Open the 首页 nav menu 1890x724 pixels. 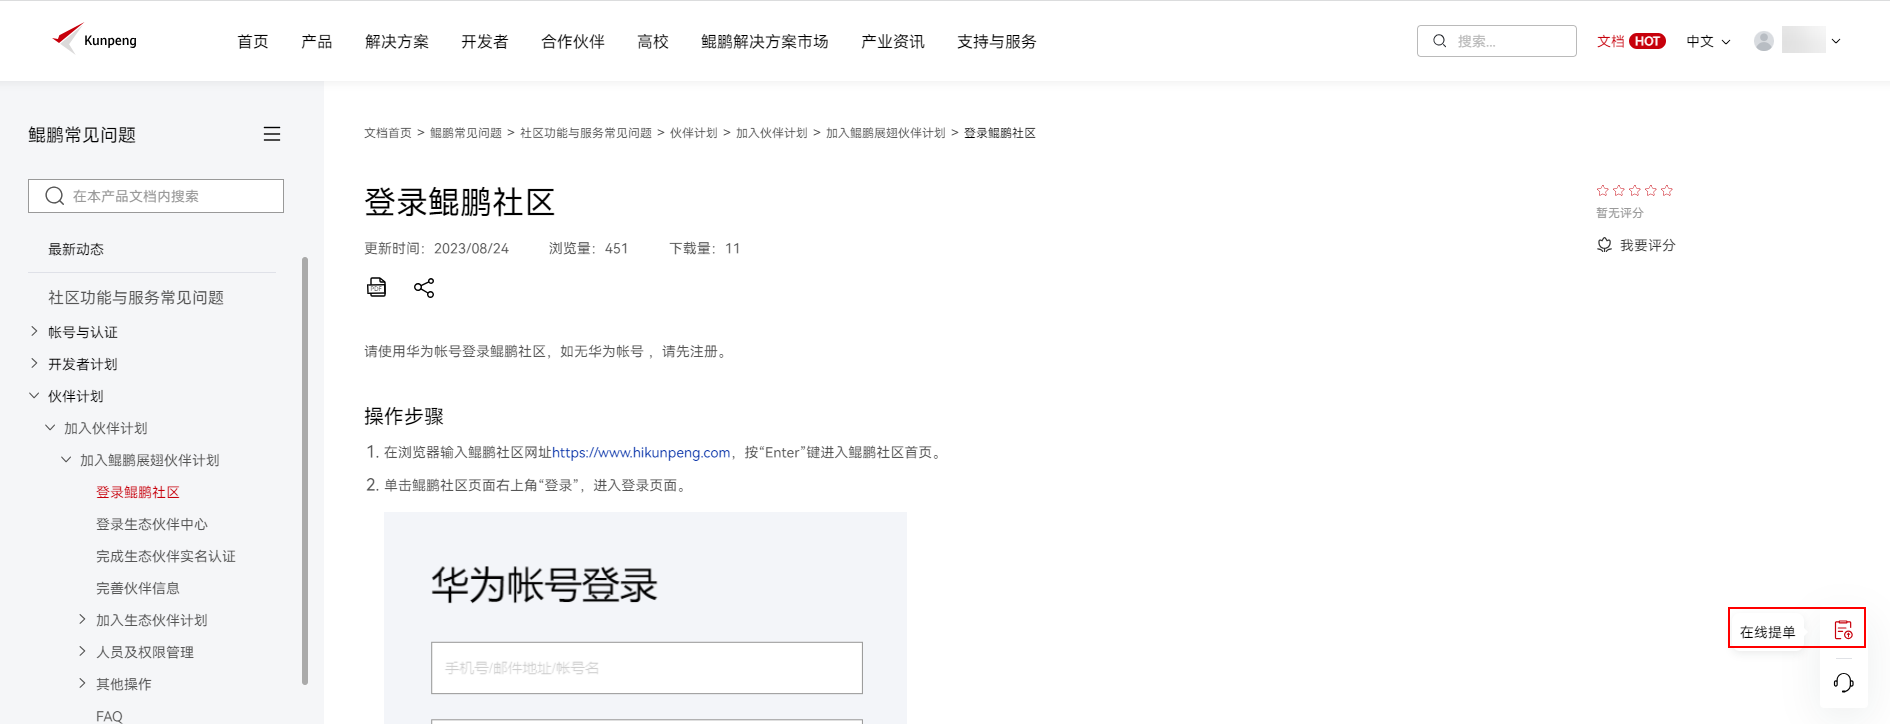tap(253, 41)
